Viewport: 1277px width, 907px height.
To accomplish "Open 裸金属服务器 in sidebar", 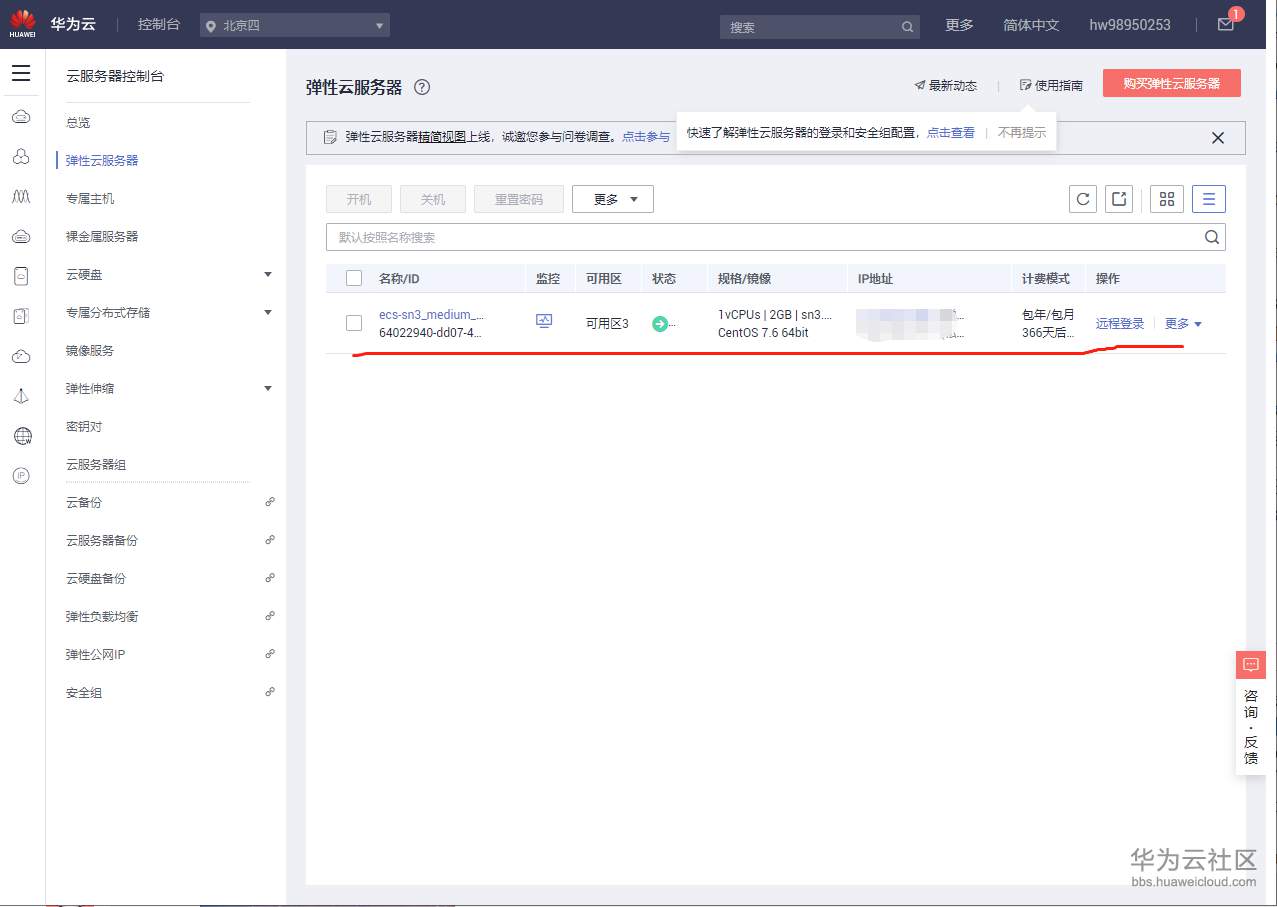I will (102, 236).
